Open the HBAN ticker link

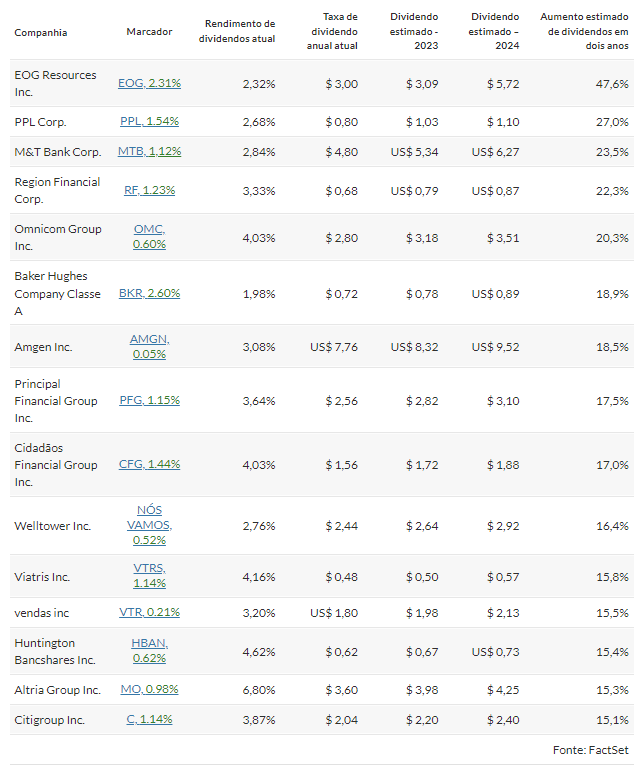click(149, 650)
